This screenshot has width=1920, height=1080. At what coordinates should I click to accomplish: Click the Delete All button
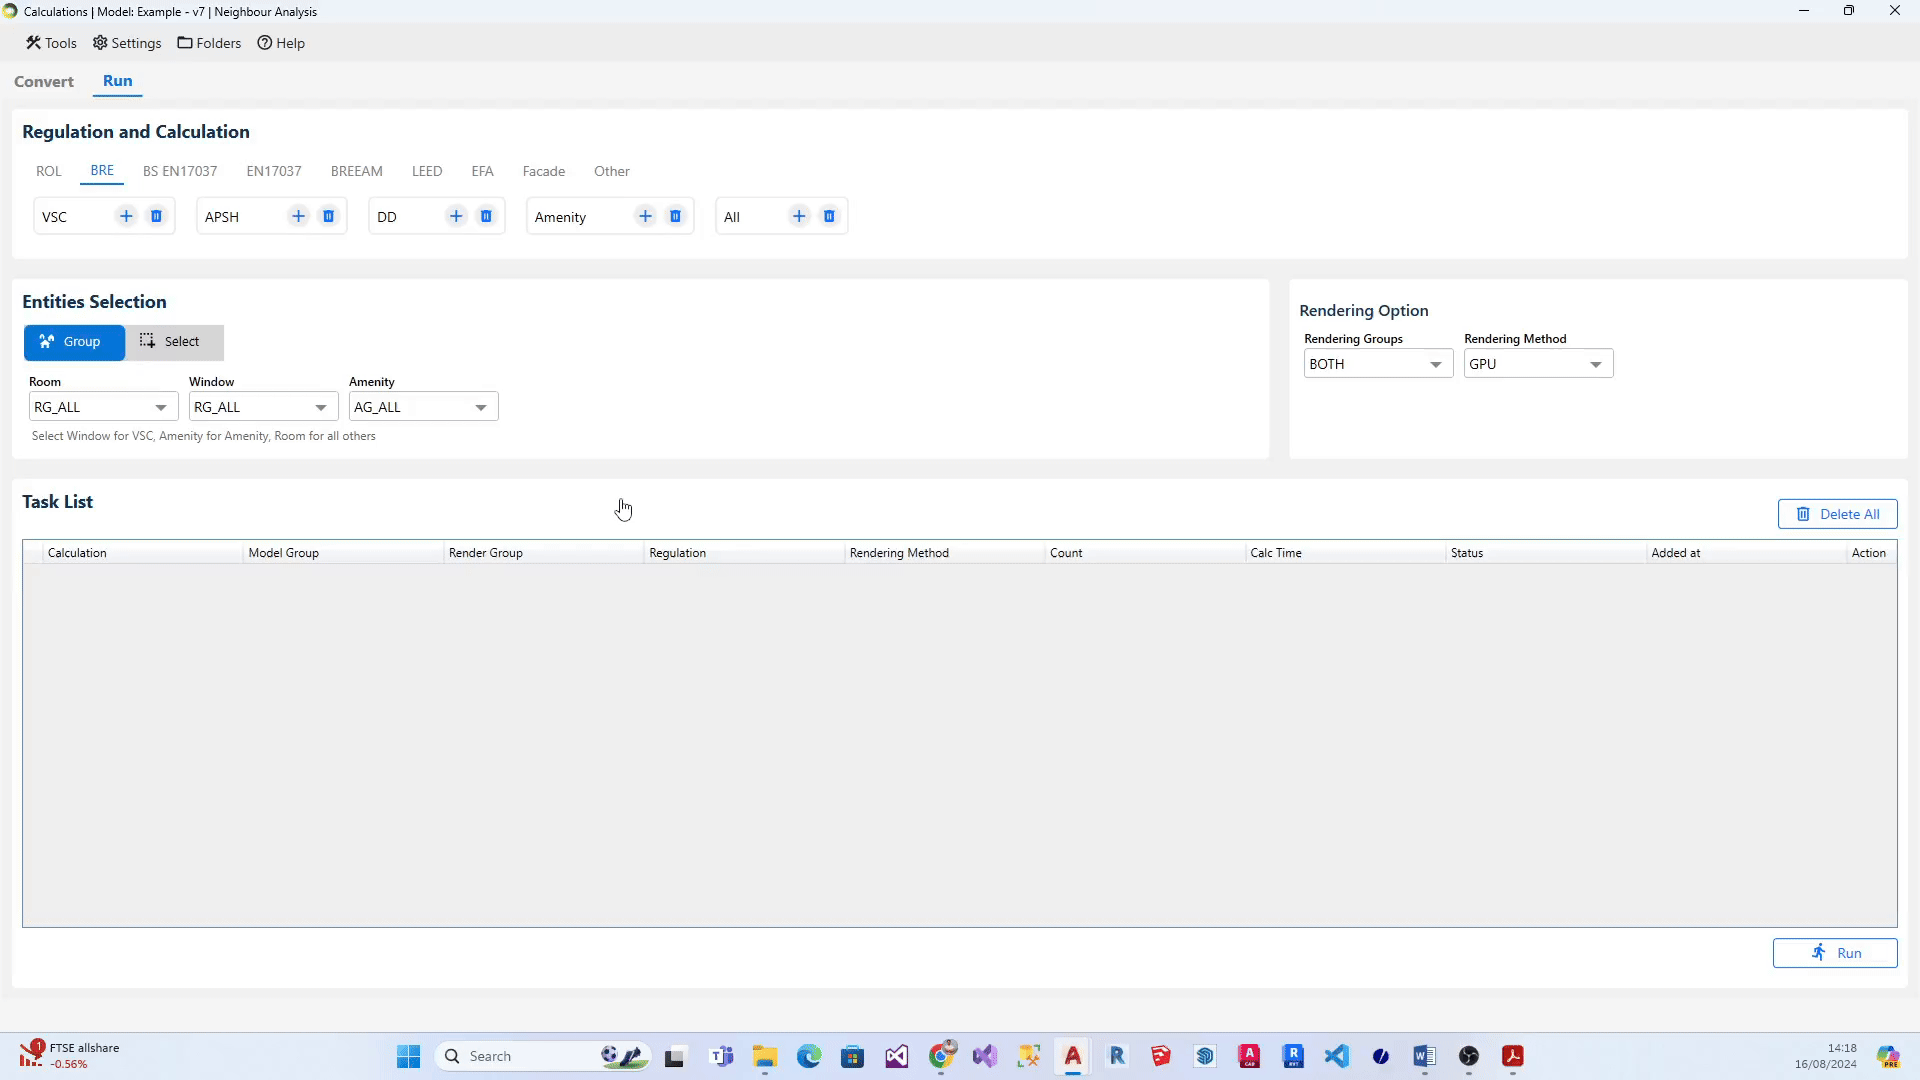click(x=1836, y=514)
